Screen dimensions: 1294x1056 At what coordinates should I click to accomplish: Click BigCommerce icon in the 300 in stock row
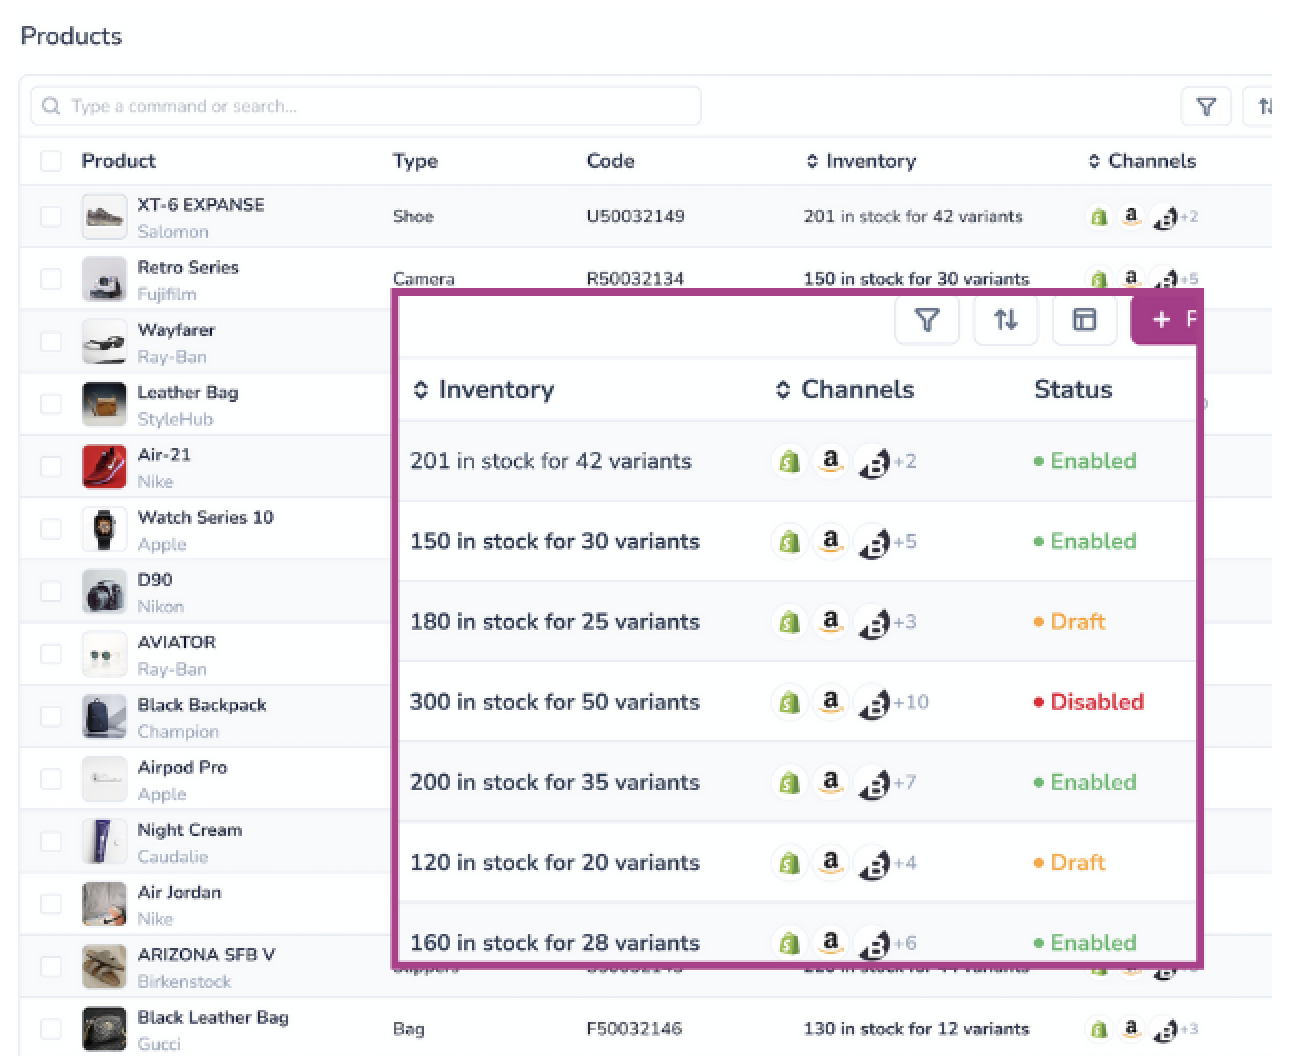click(x=873, y=704)
